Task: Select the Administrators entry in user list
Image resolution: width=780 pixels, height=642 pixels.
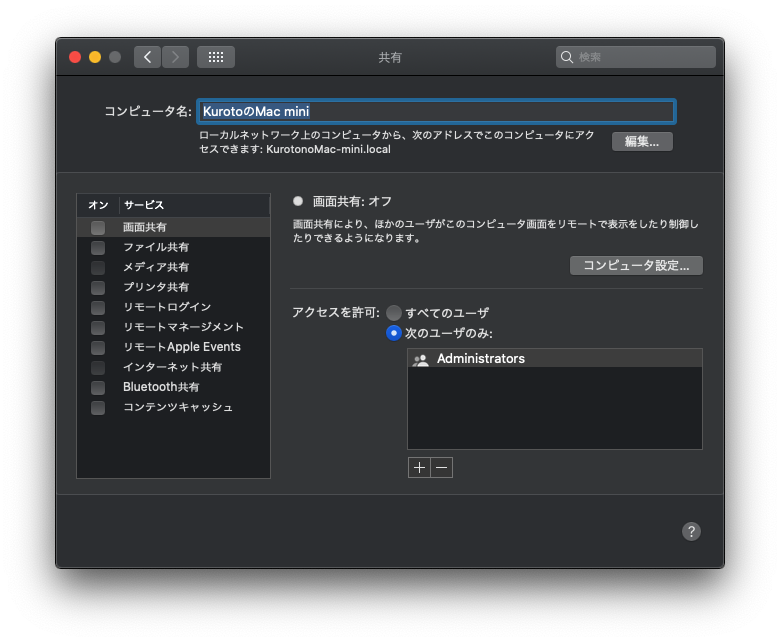Action: pyautogui.click(x=555, y=359)
